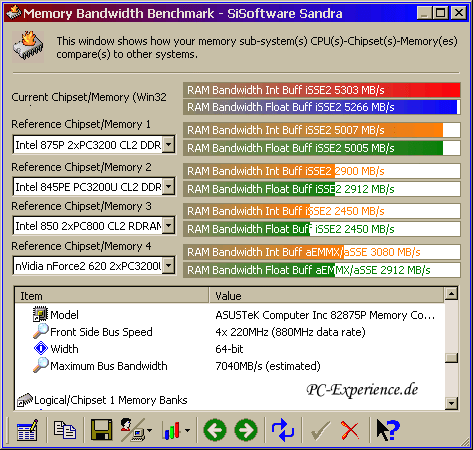Click the Value column header
Viewport: 473px width, 450px height.
(327, 296)
